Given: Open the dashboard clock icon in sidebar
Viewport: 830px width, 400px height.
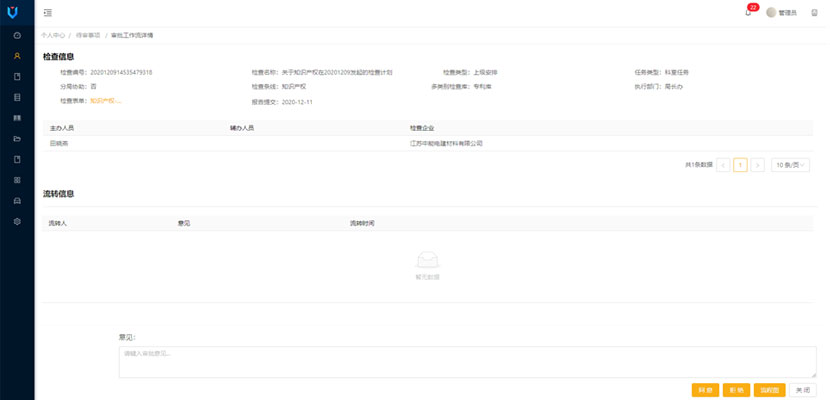Looking at the screenshot, I should pyautogui.click(x=17, y=35).
